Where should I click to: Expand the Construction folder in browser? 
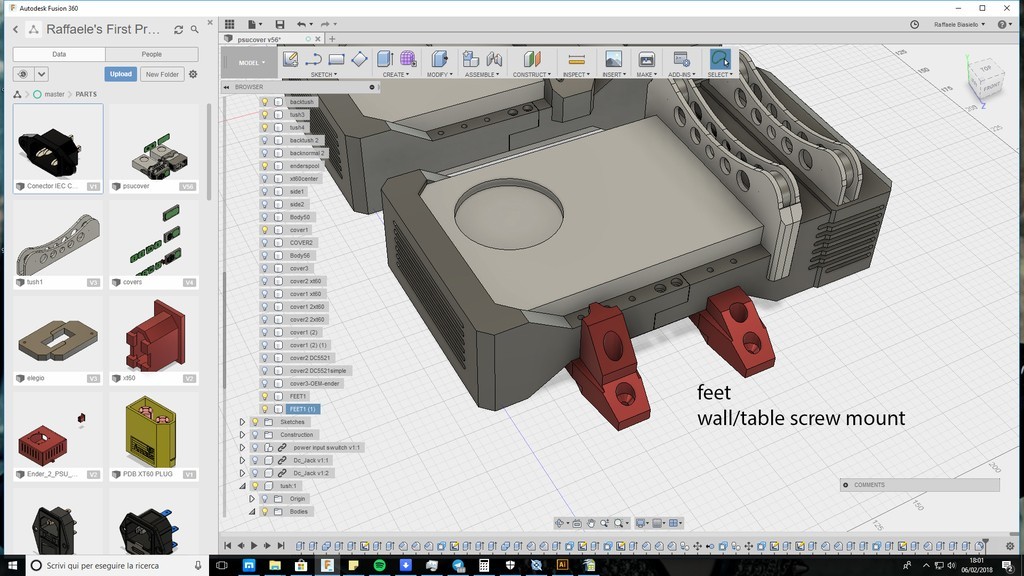pos(242,435)
